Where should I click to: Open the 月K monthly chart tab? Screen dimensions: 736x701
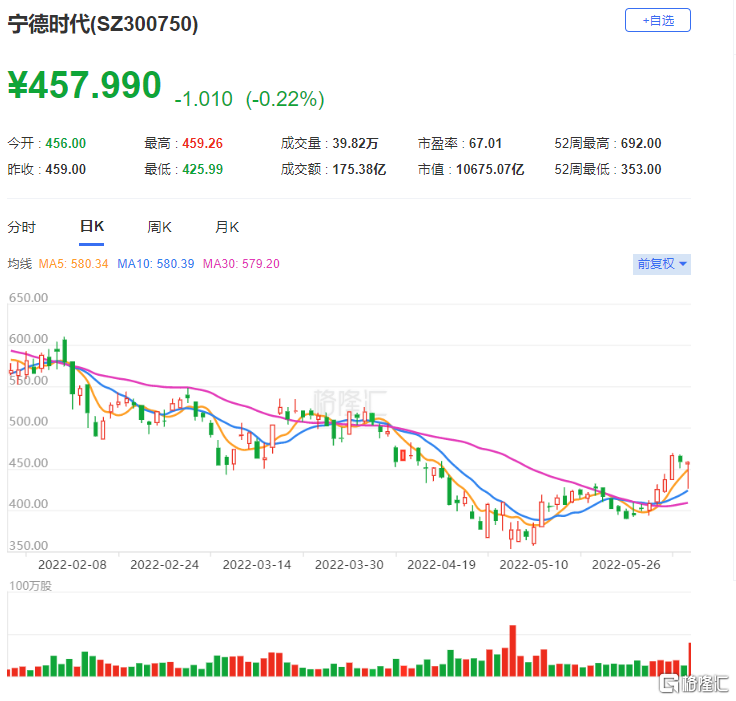tap(227, 227)
